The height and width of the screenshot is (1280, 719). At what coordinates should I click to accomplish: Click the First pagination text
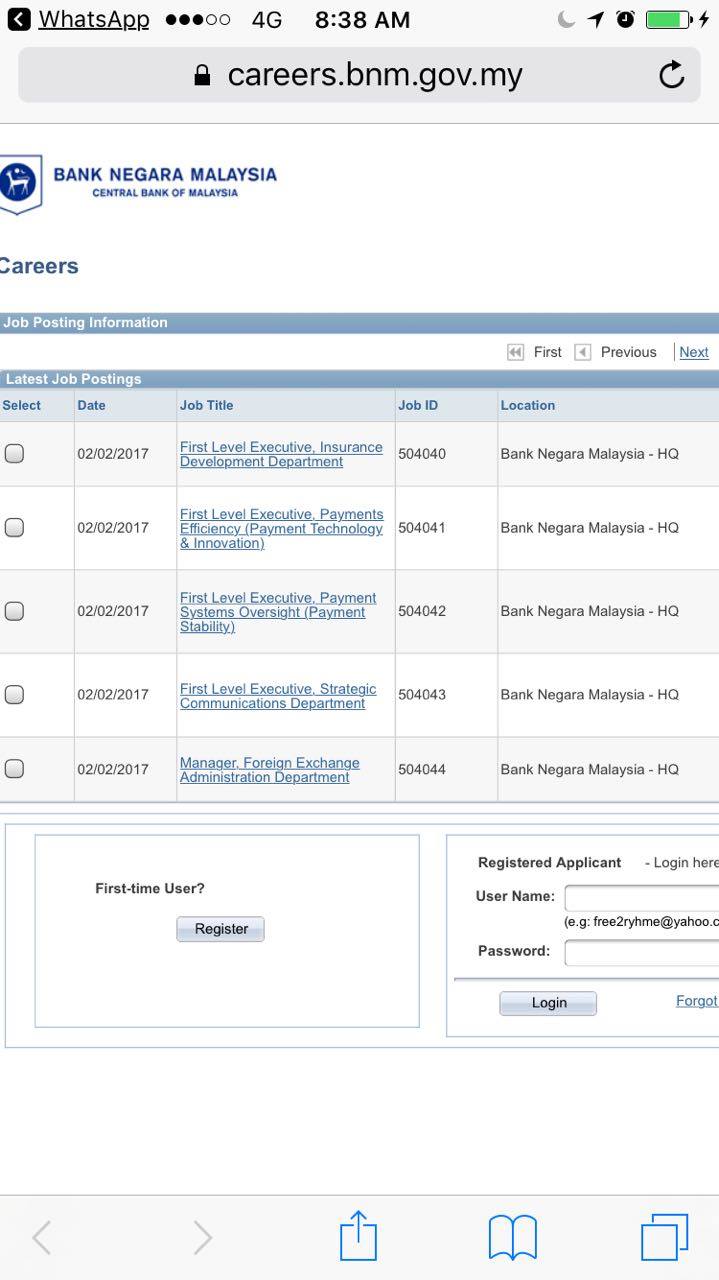[x=548, y=352]
